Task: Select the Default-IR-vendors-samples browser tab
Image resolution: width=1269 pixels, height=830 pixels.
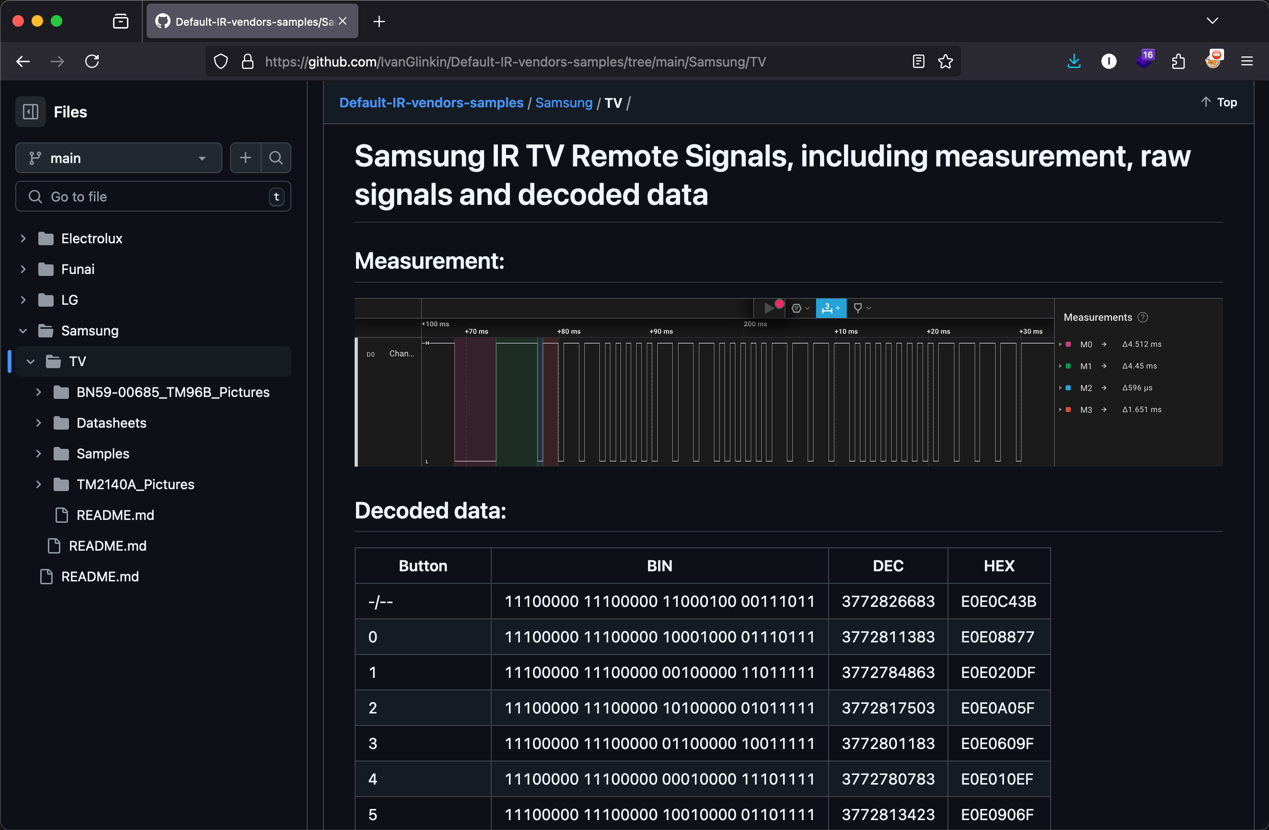Action: point(250,21)
